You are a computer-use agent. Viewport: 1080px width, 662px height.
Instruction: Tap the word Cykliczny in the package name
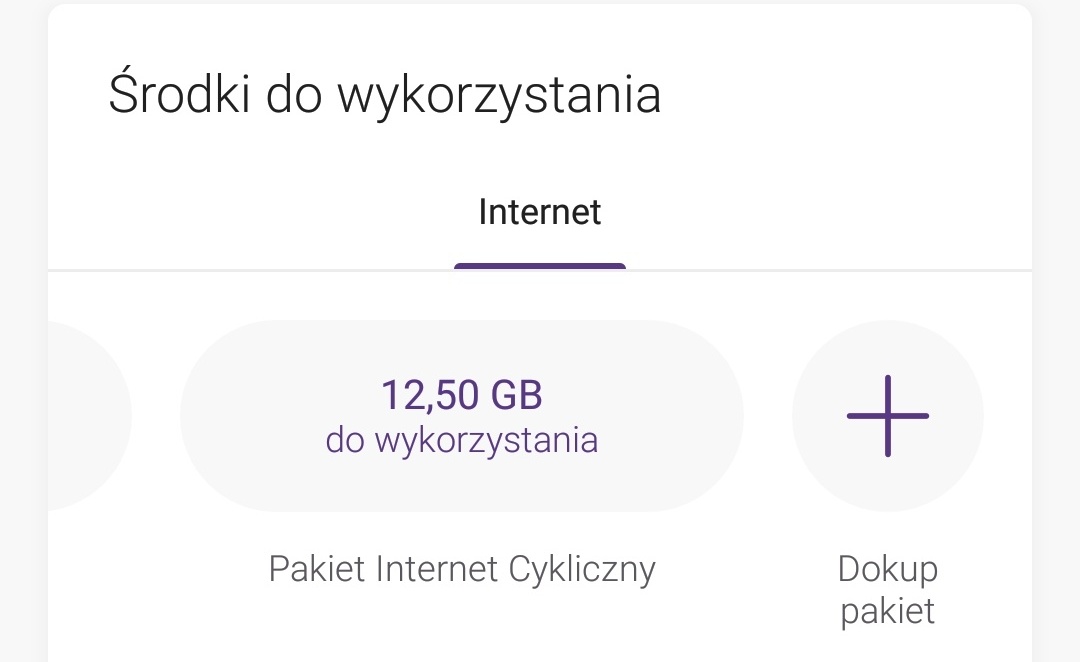tap(582, 569)
